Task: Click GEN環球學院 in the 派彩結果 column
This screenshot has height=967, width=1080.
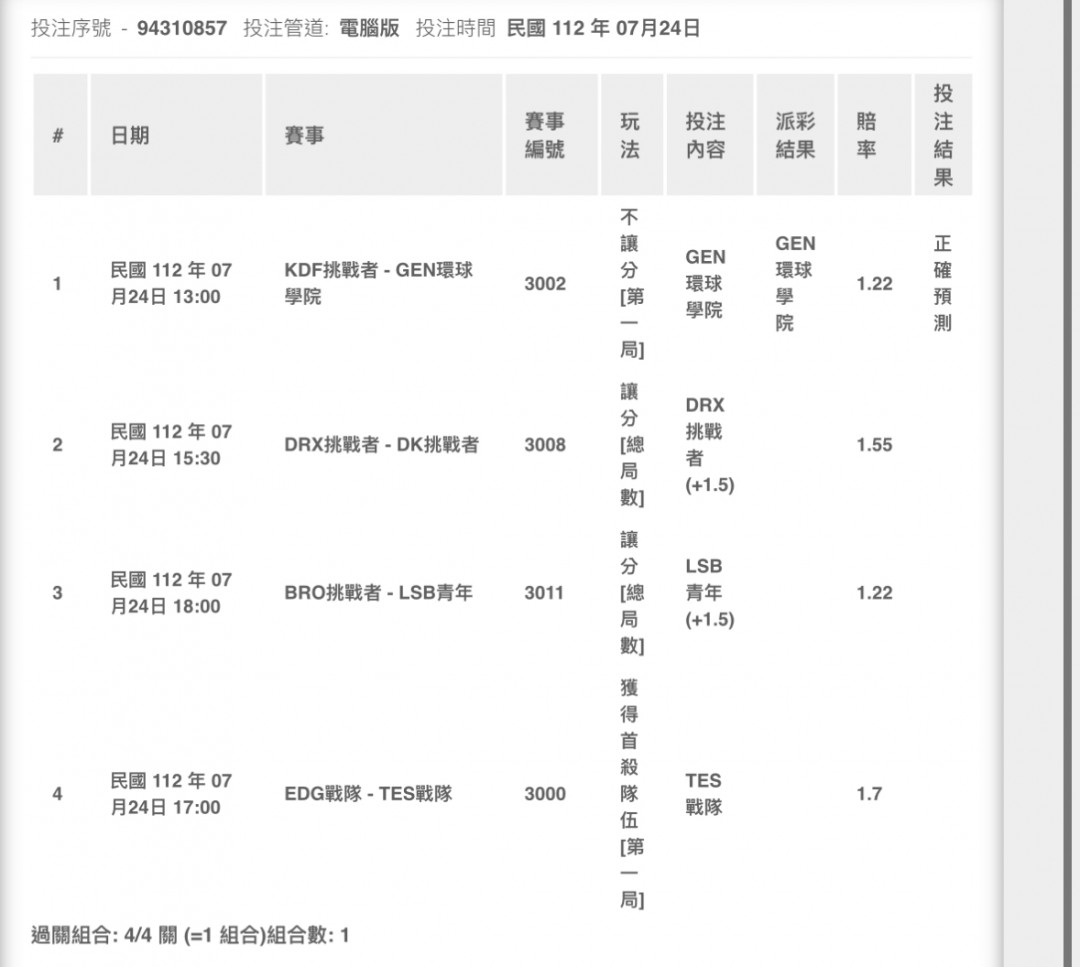Action: coord(796,283)
